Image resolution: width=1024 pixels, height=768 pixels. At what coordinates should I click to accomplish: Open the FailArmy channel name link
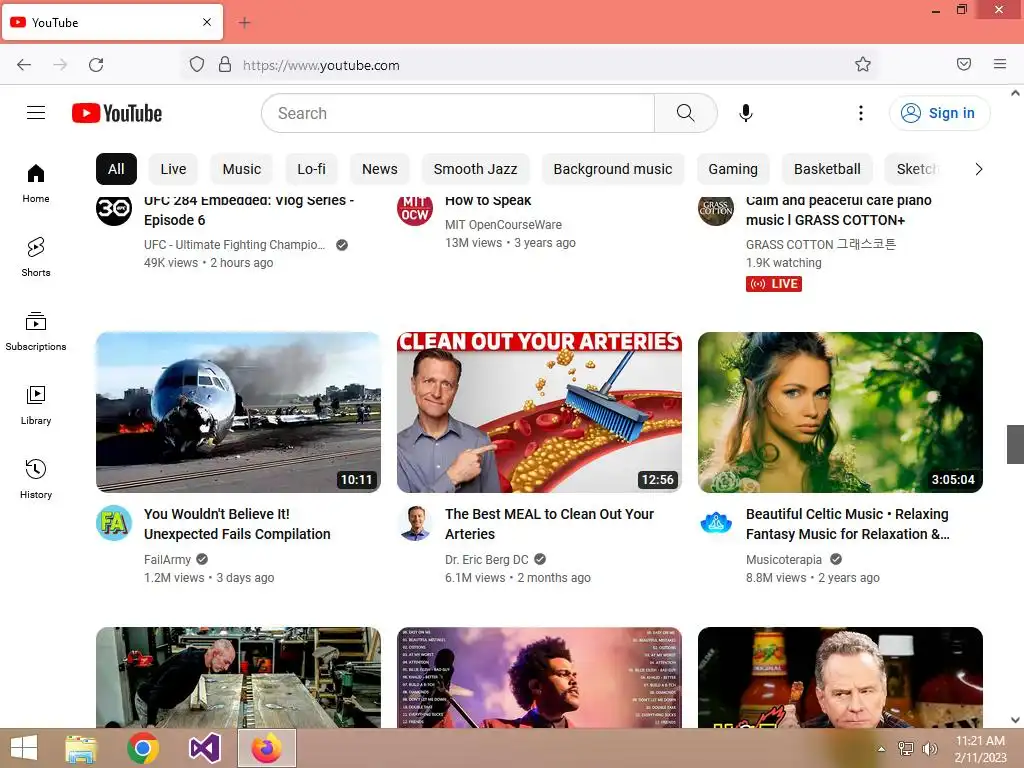click(167, 560)
